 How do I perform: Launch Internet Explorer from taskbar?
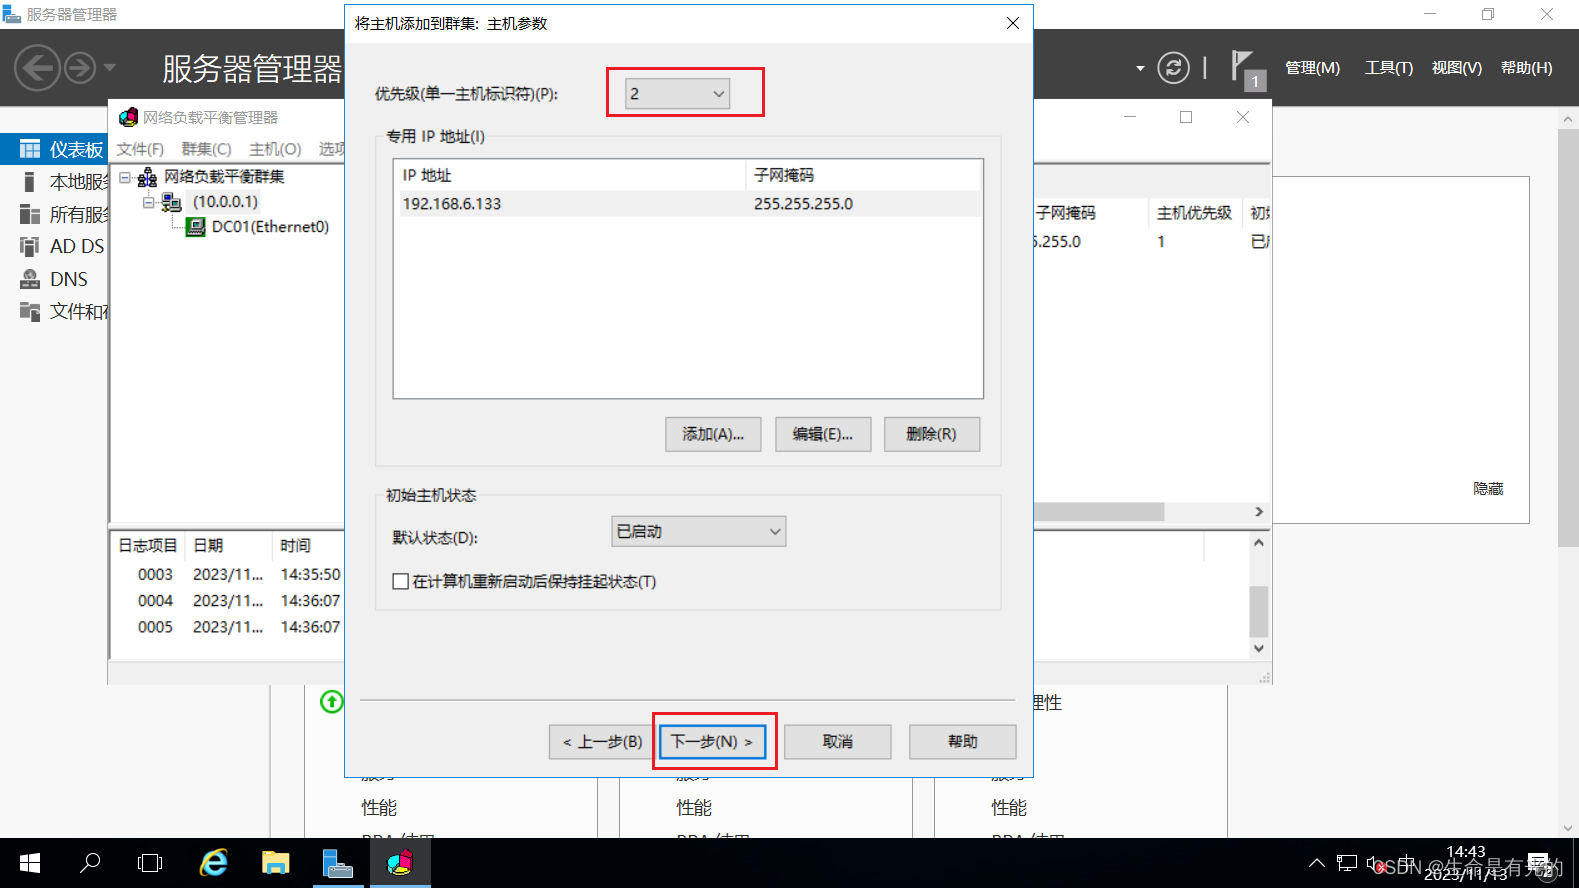pos(214,863)
